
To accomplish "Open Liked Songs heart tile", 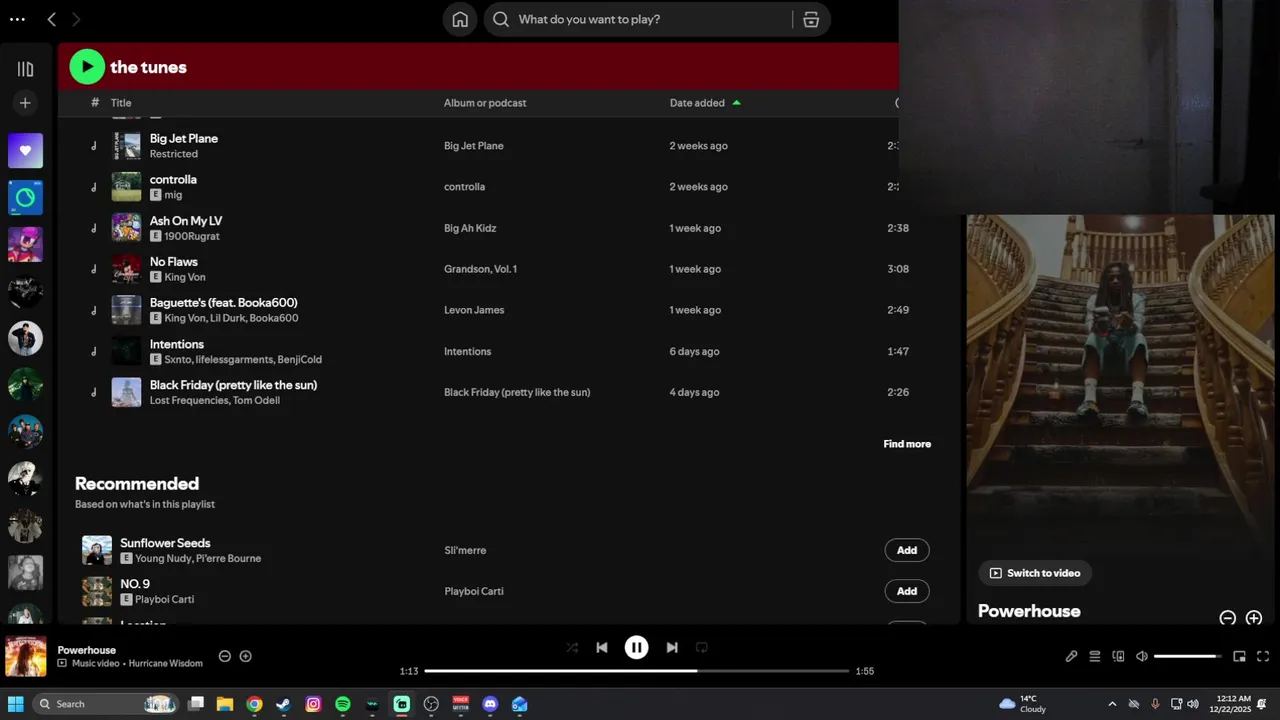I will [x=25, y=151].
